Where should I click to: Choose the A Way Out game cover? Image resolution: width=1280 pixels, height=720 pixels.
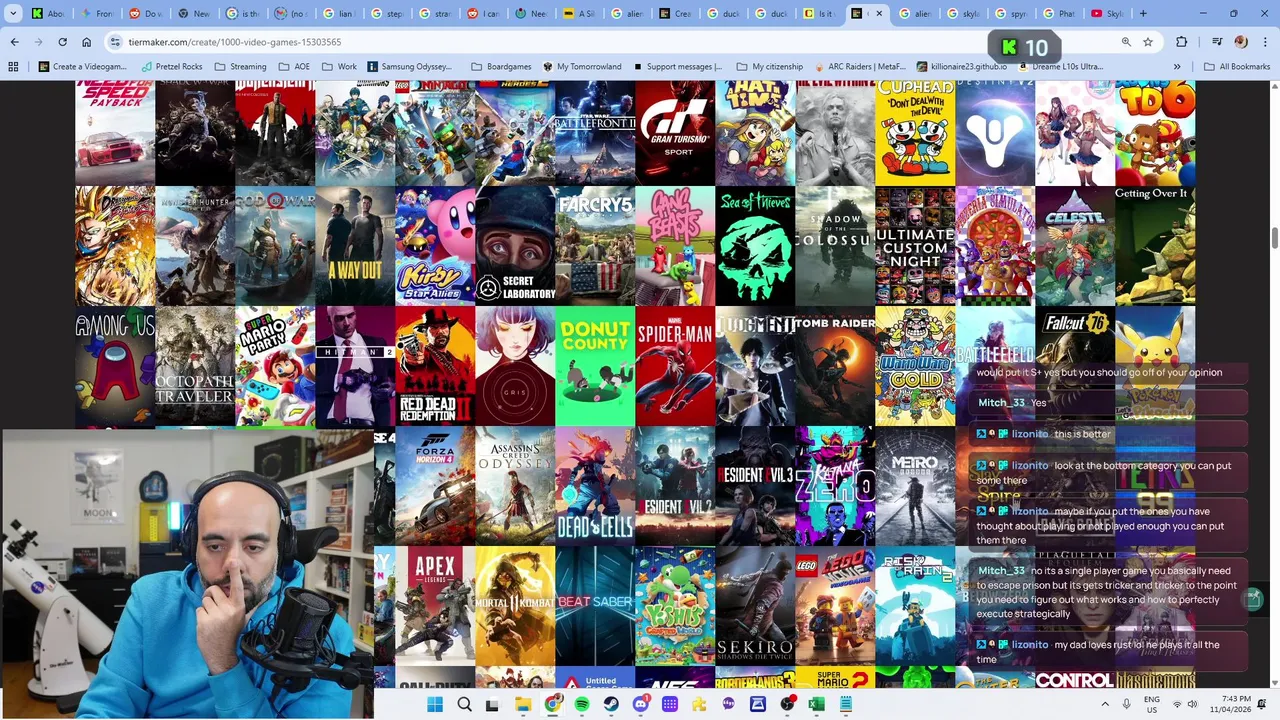point(355,245)
